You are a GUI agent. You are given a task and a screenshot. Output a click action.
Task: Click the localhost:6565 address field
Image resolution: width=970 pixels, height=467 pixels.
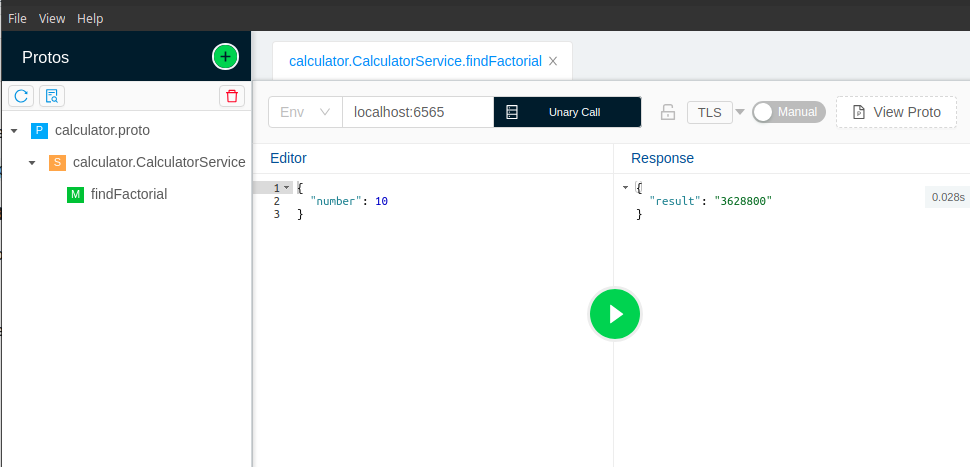pos(417,112)
